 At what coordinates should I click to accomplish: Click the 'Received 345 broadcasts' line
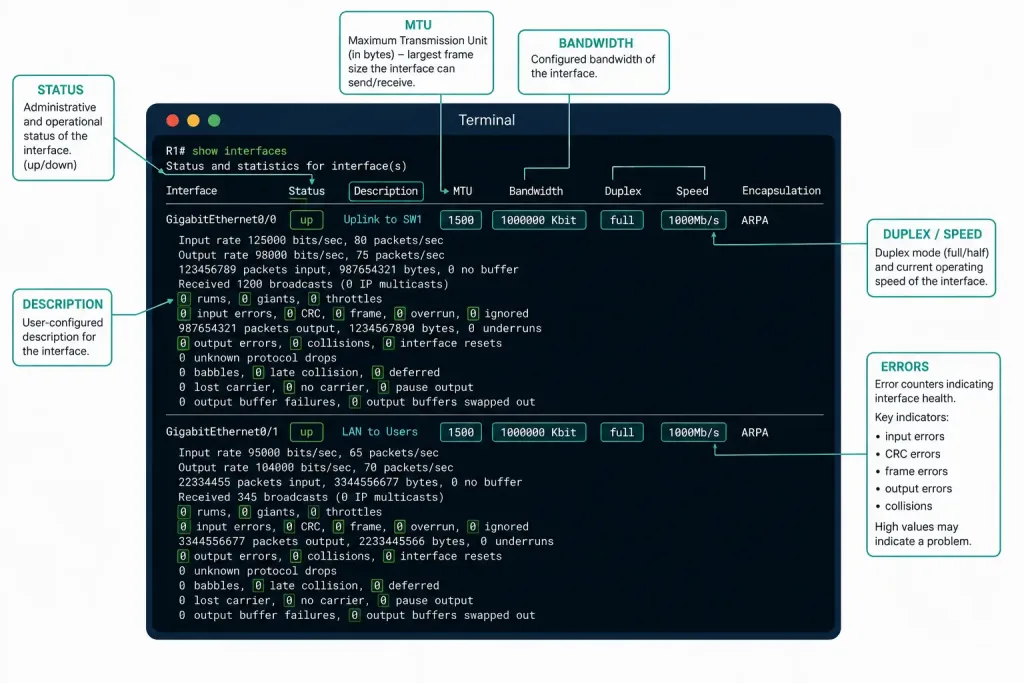pos(311,497)
